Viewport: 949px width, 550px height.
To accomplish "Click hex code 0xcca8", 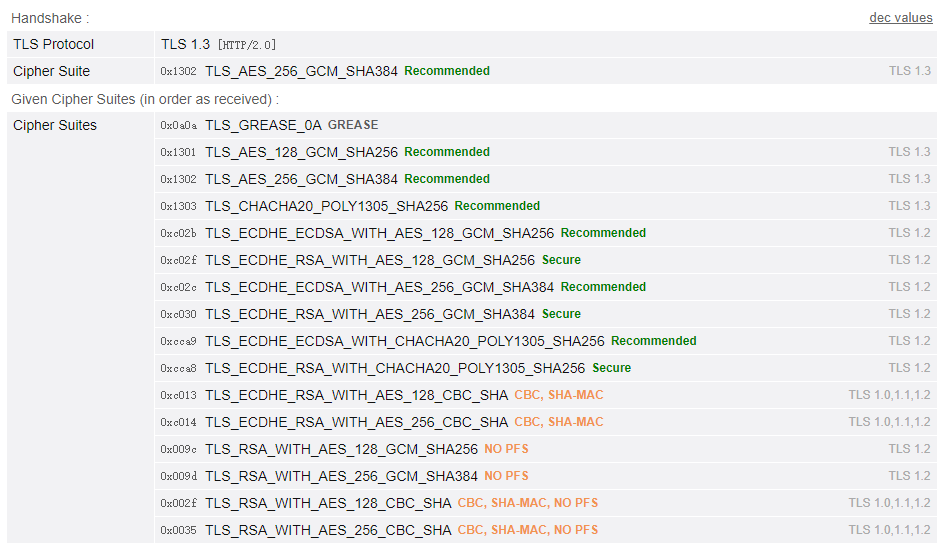I will [179, 368].
